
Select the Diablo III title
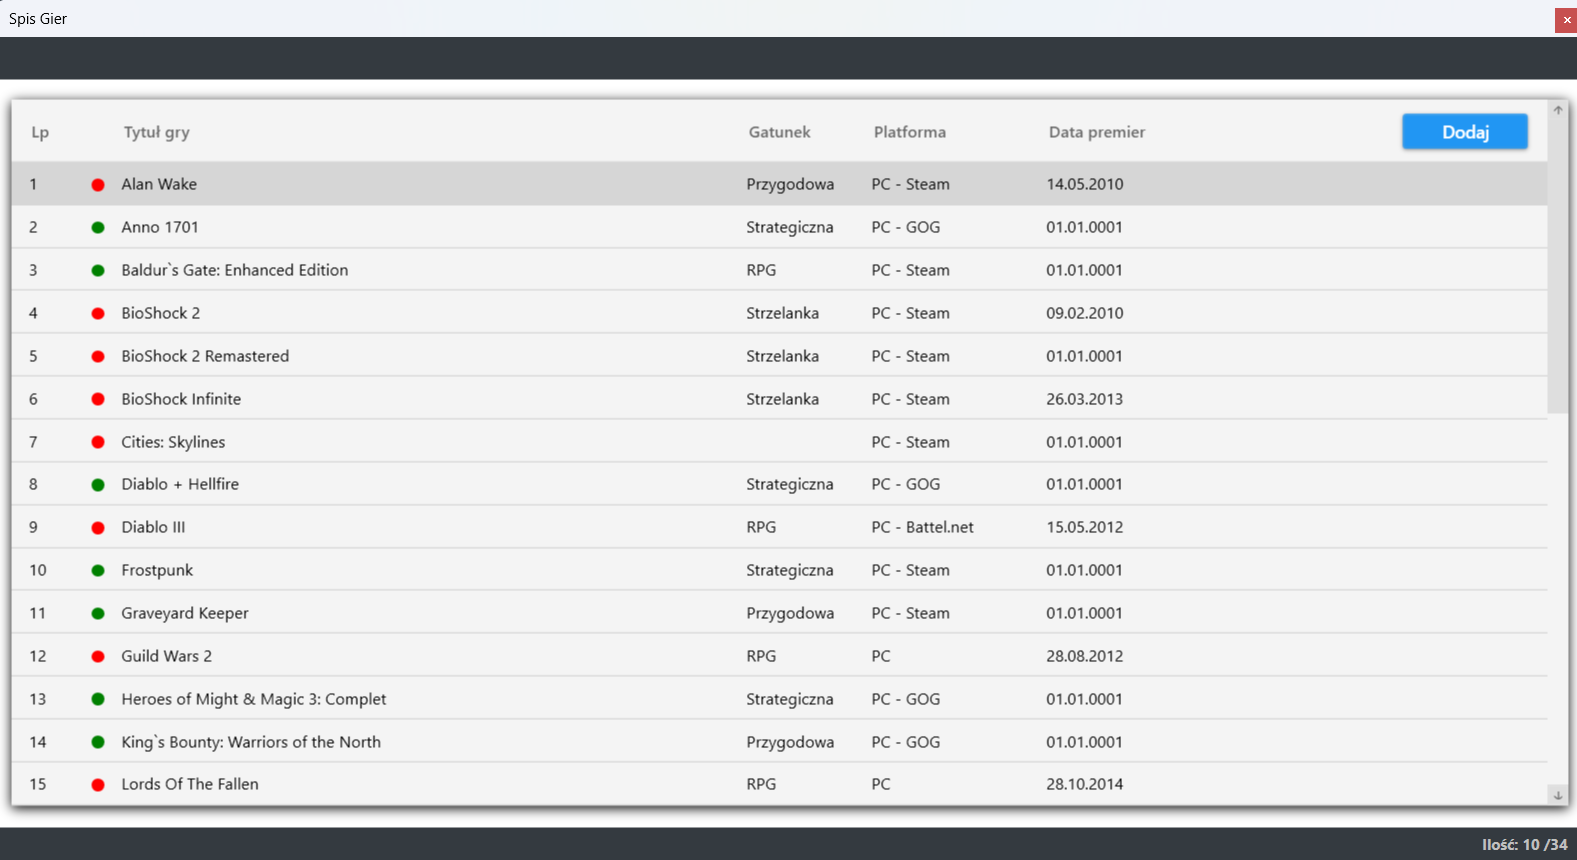click(x=153, y=527)
